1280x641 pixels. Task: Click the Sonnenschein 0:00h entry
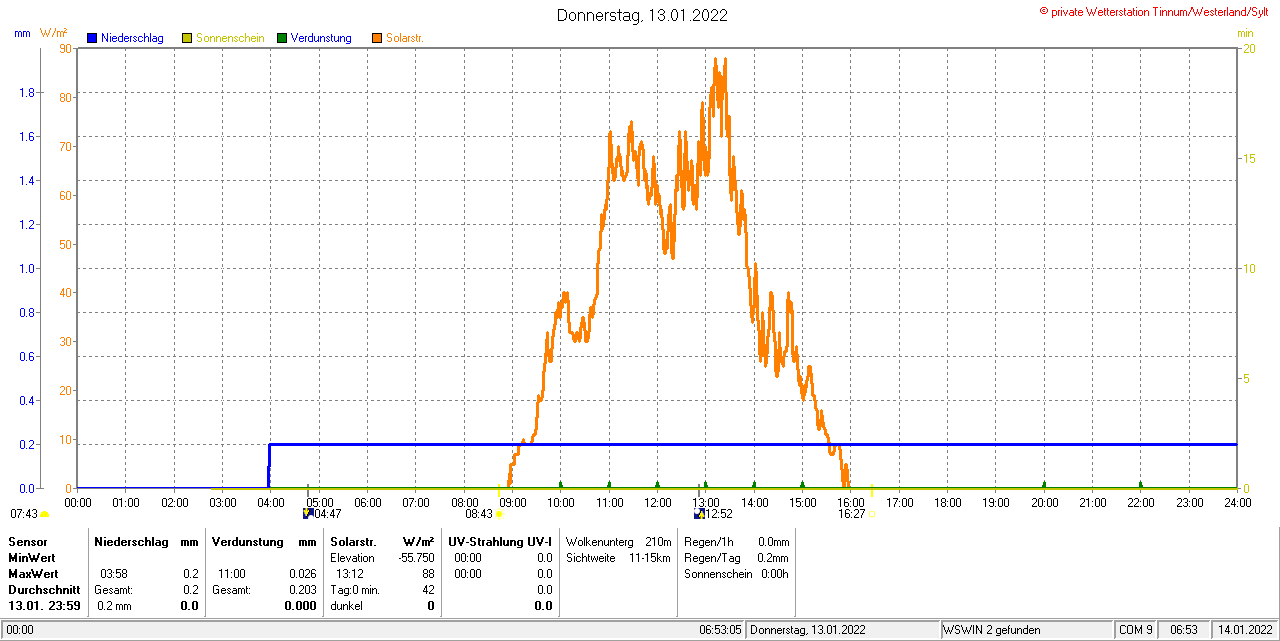(737, 574)
